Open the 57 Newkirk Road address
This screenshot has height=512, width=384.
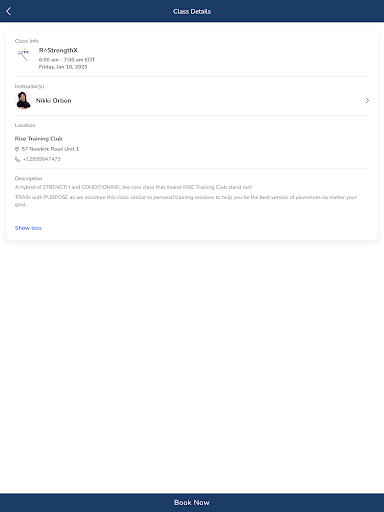click(50, 149)
